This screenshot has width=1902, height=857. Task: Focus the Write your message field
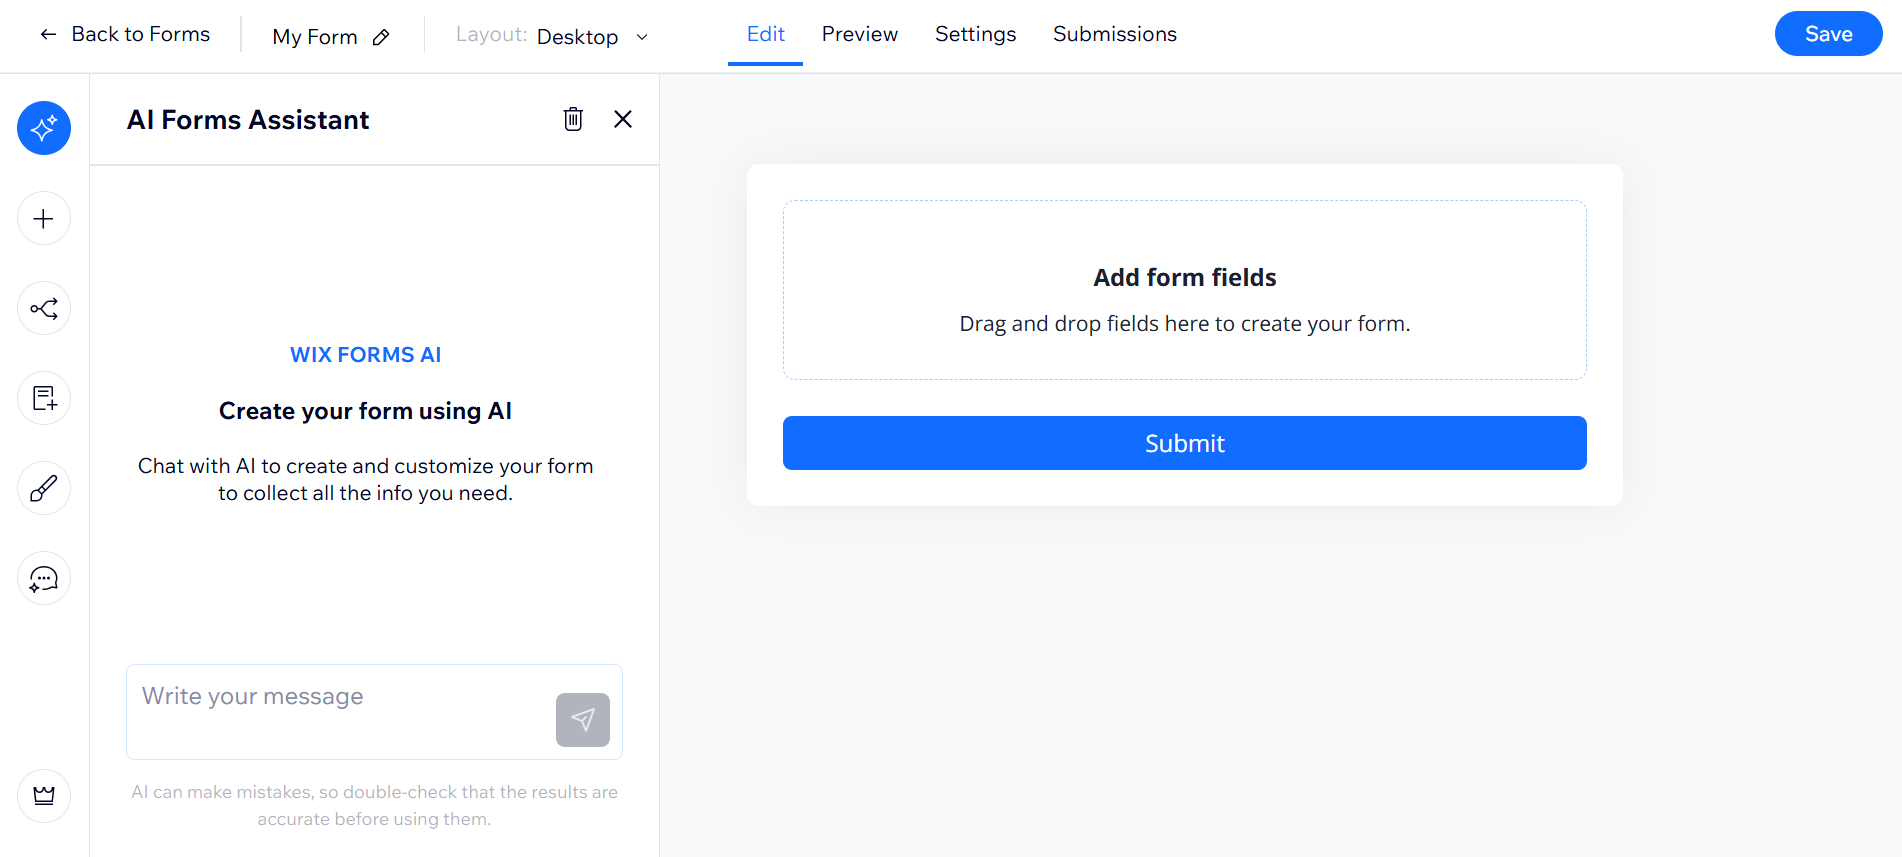340,710
